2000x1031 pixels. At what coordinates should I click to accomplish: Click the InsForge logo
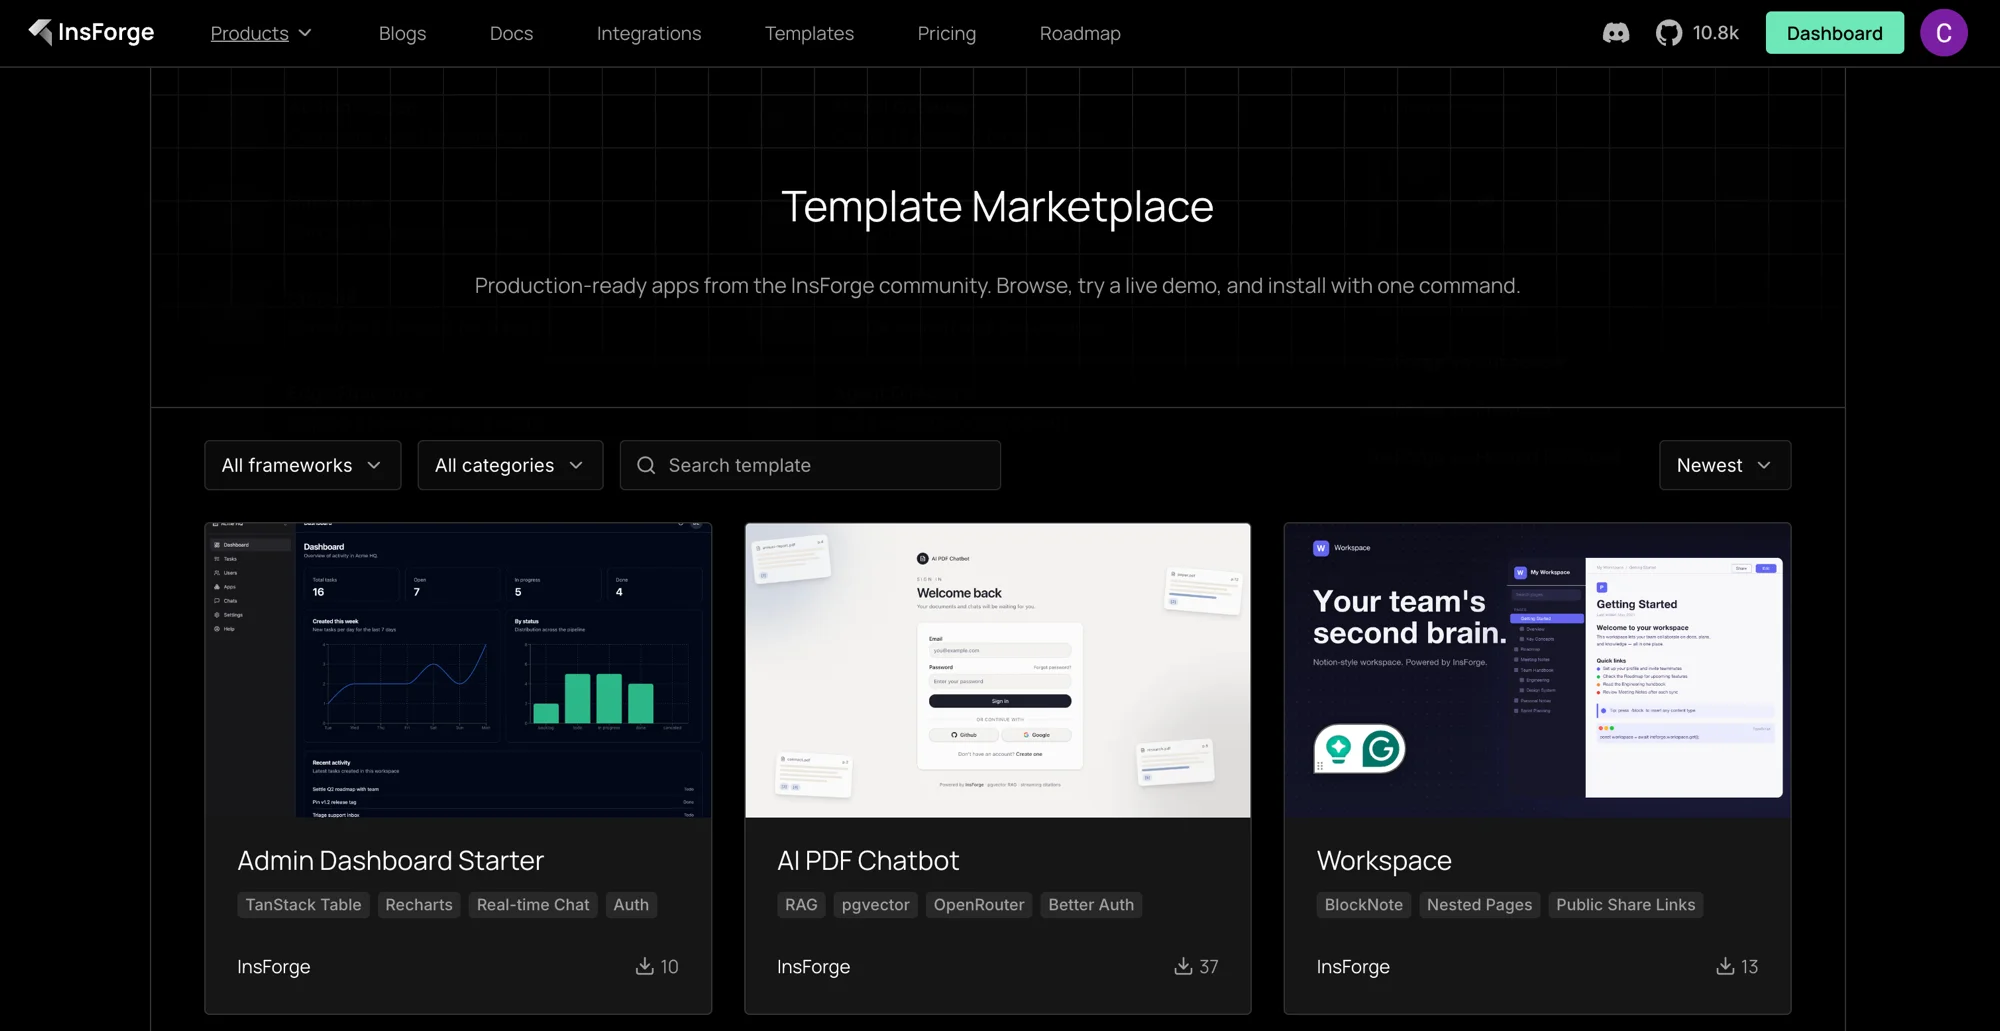[91, 33]
